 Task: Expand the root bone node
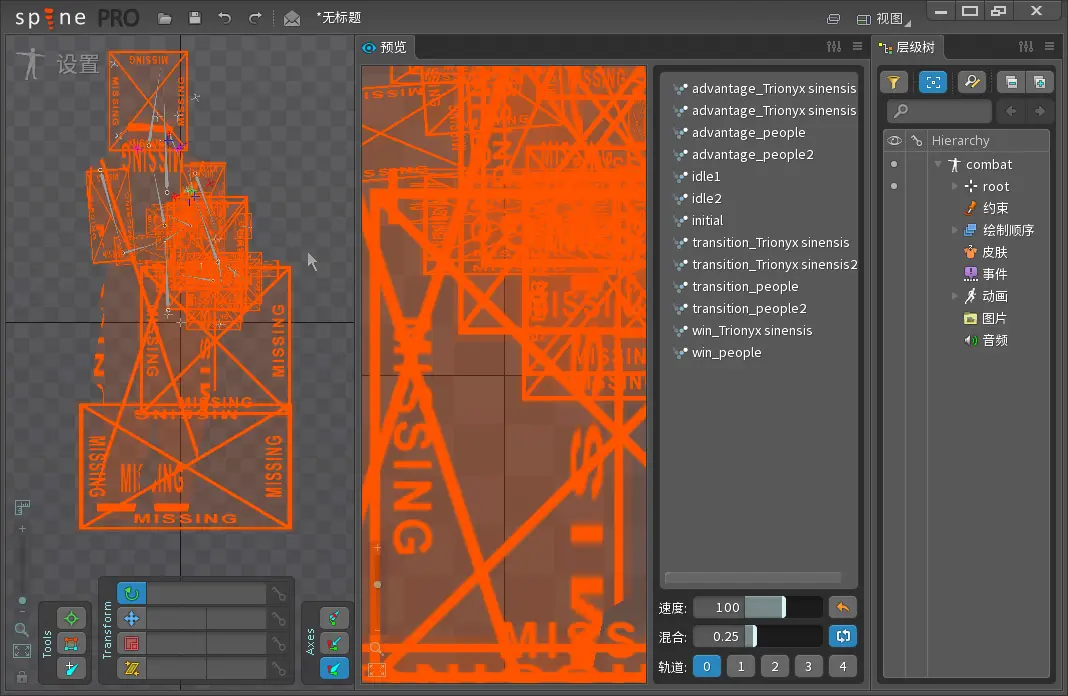point(955,186)
